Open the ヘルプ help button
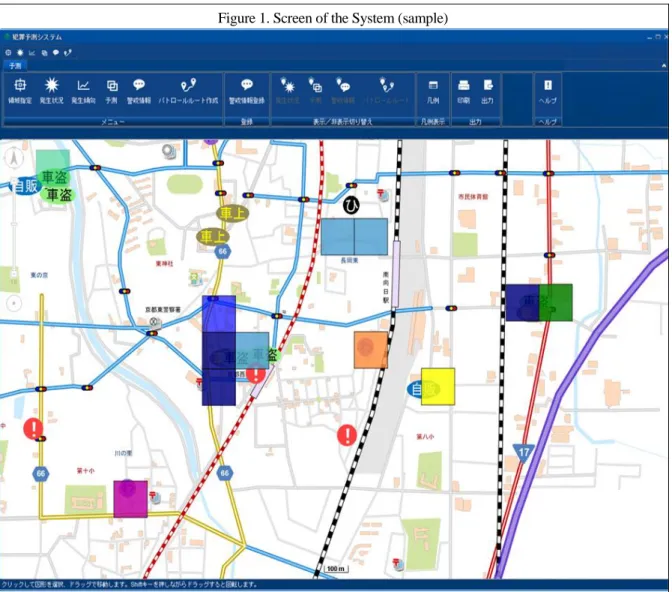 [x=548, y=91]
